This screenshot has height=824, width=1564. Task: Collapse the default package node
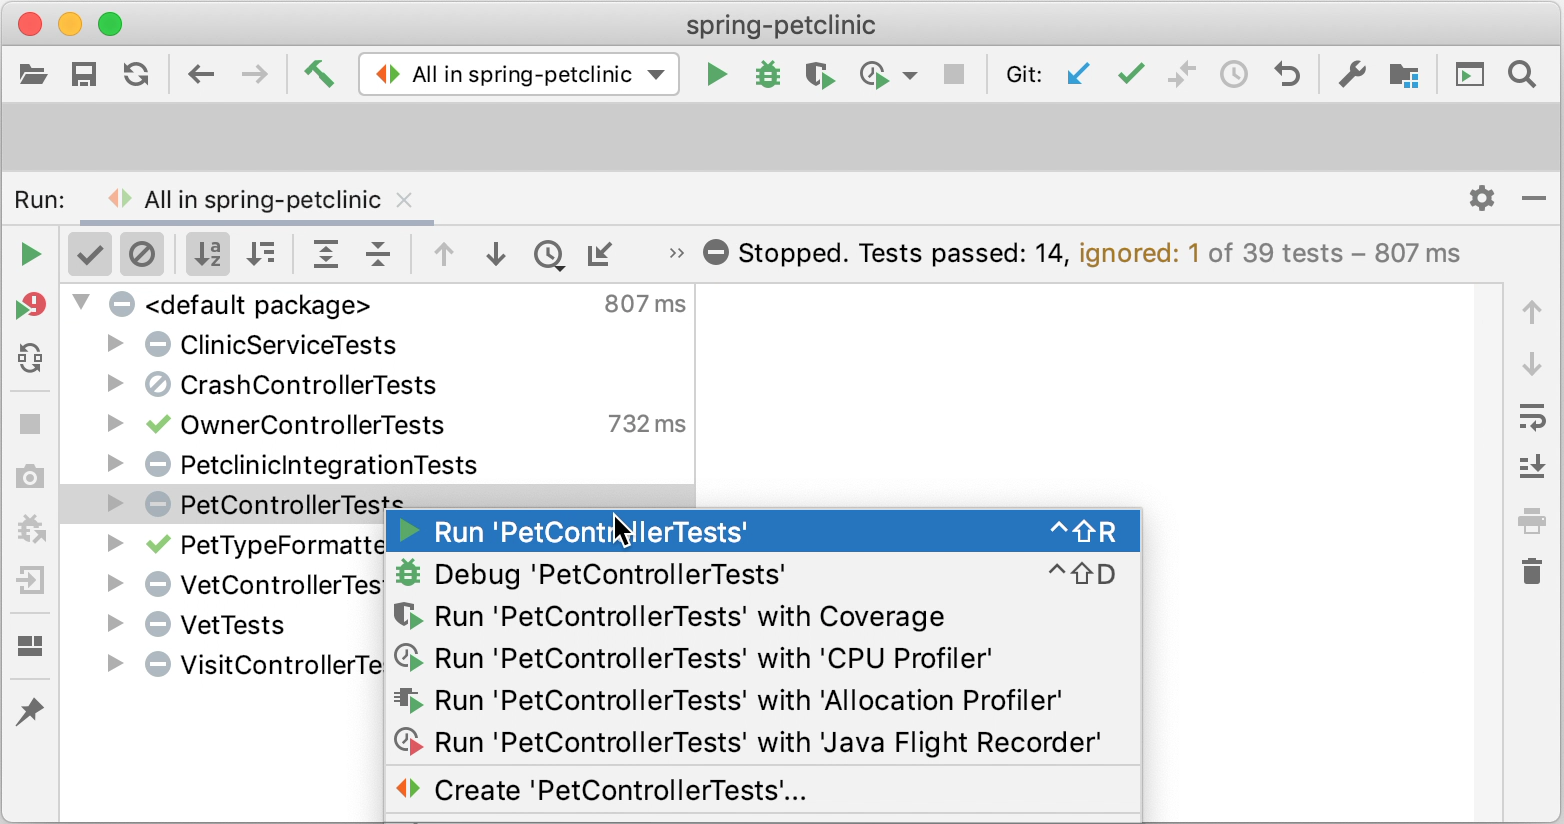click(81, 304)
